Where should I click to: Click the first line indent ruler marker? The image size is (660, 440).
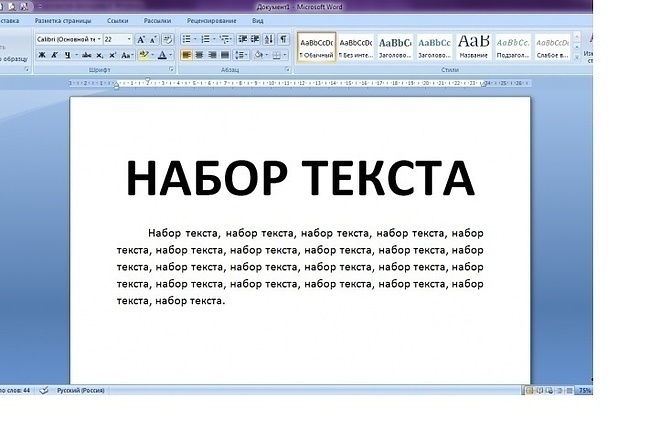[x=147, y=80]
